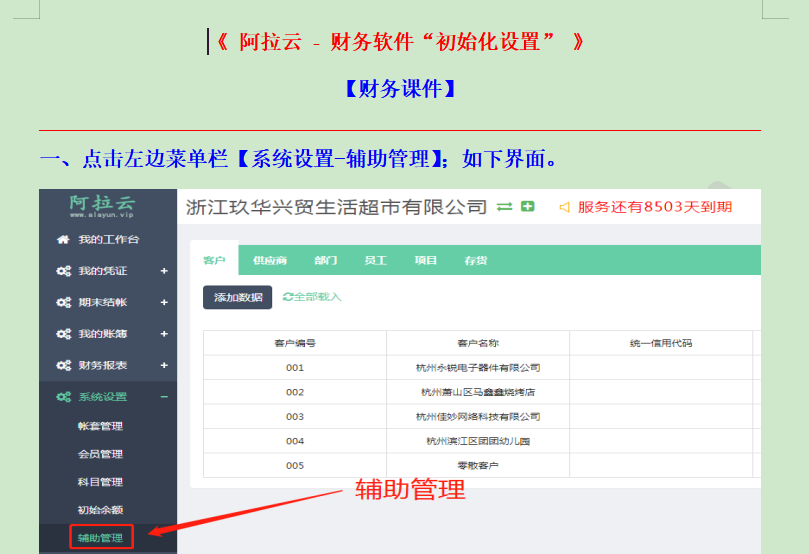Open 帐套管理 submenu item

tap(100, 426)
